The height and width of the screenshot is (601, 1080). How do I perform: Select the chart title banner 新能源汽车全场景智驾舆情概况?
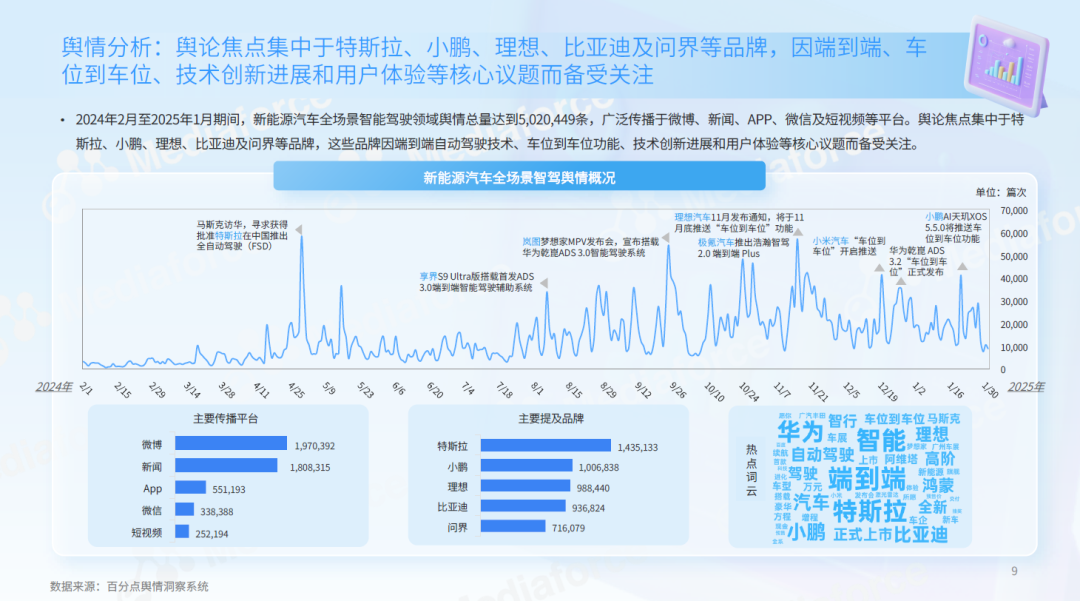tap(519, 177)
